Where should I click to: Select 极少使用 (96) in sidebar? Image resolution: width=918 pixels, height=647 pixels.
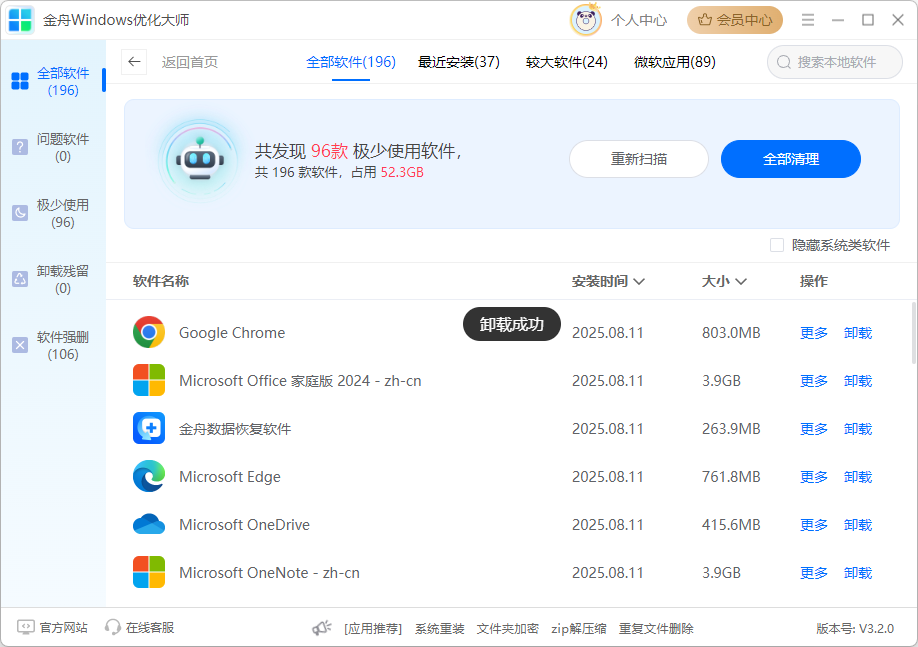[x=53, y=213]
